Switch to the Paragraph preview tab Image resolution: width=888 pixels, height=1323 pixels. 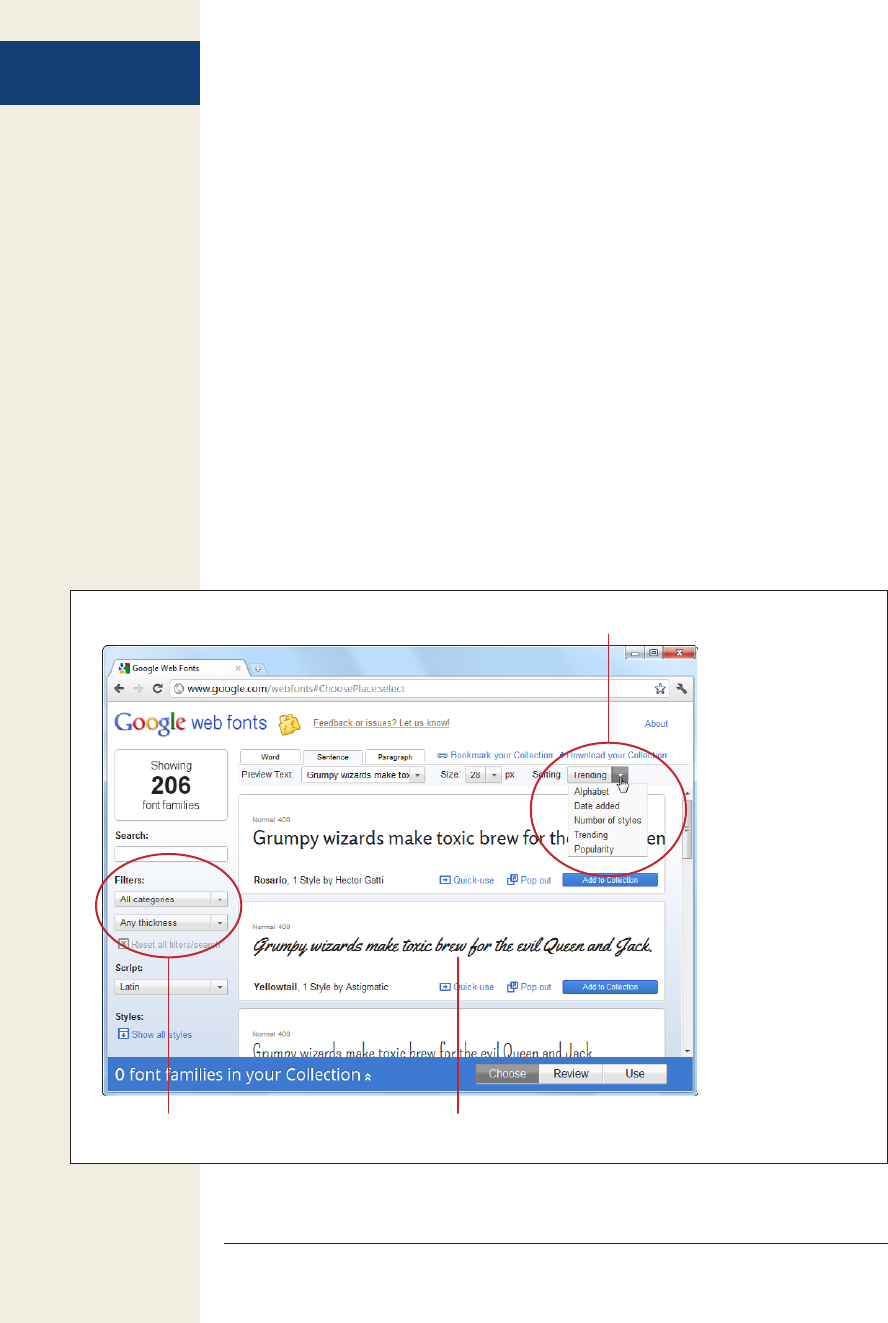pos(394,757)
